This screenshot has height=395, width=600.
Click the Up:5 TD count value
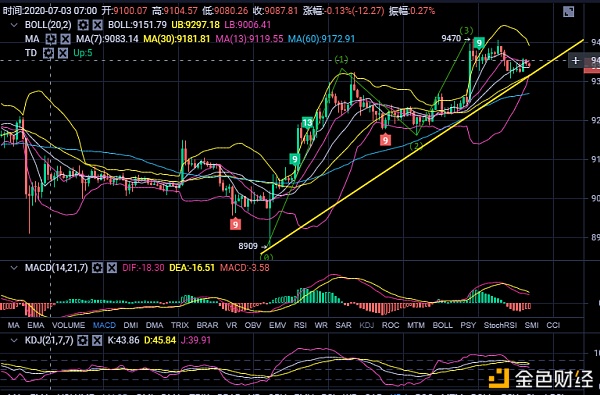pyautogui.click(x=83, y=53)
